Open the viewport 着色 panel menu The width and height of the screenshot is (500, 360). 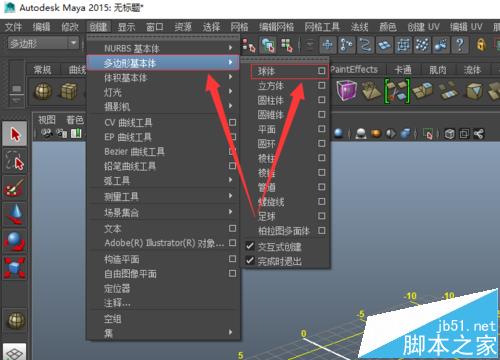pos(75,120)
